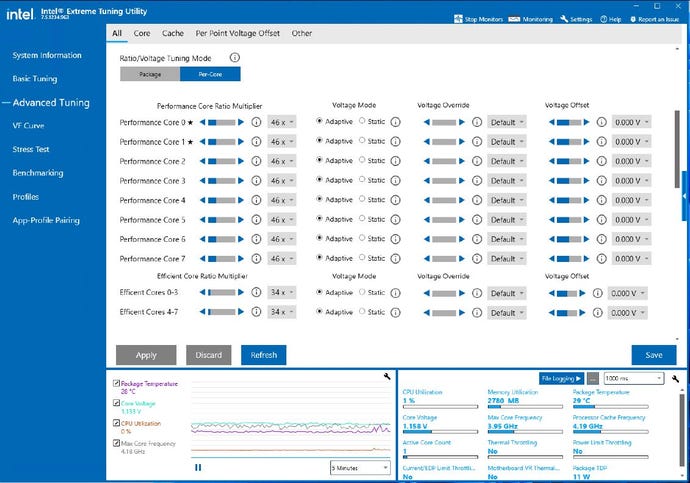Switch to the Cache tab
The image size is (690, 483).
coord(172,33)
